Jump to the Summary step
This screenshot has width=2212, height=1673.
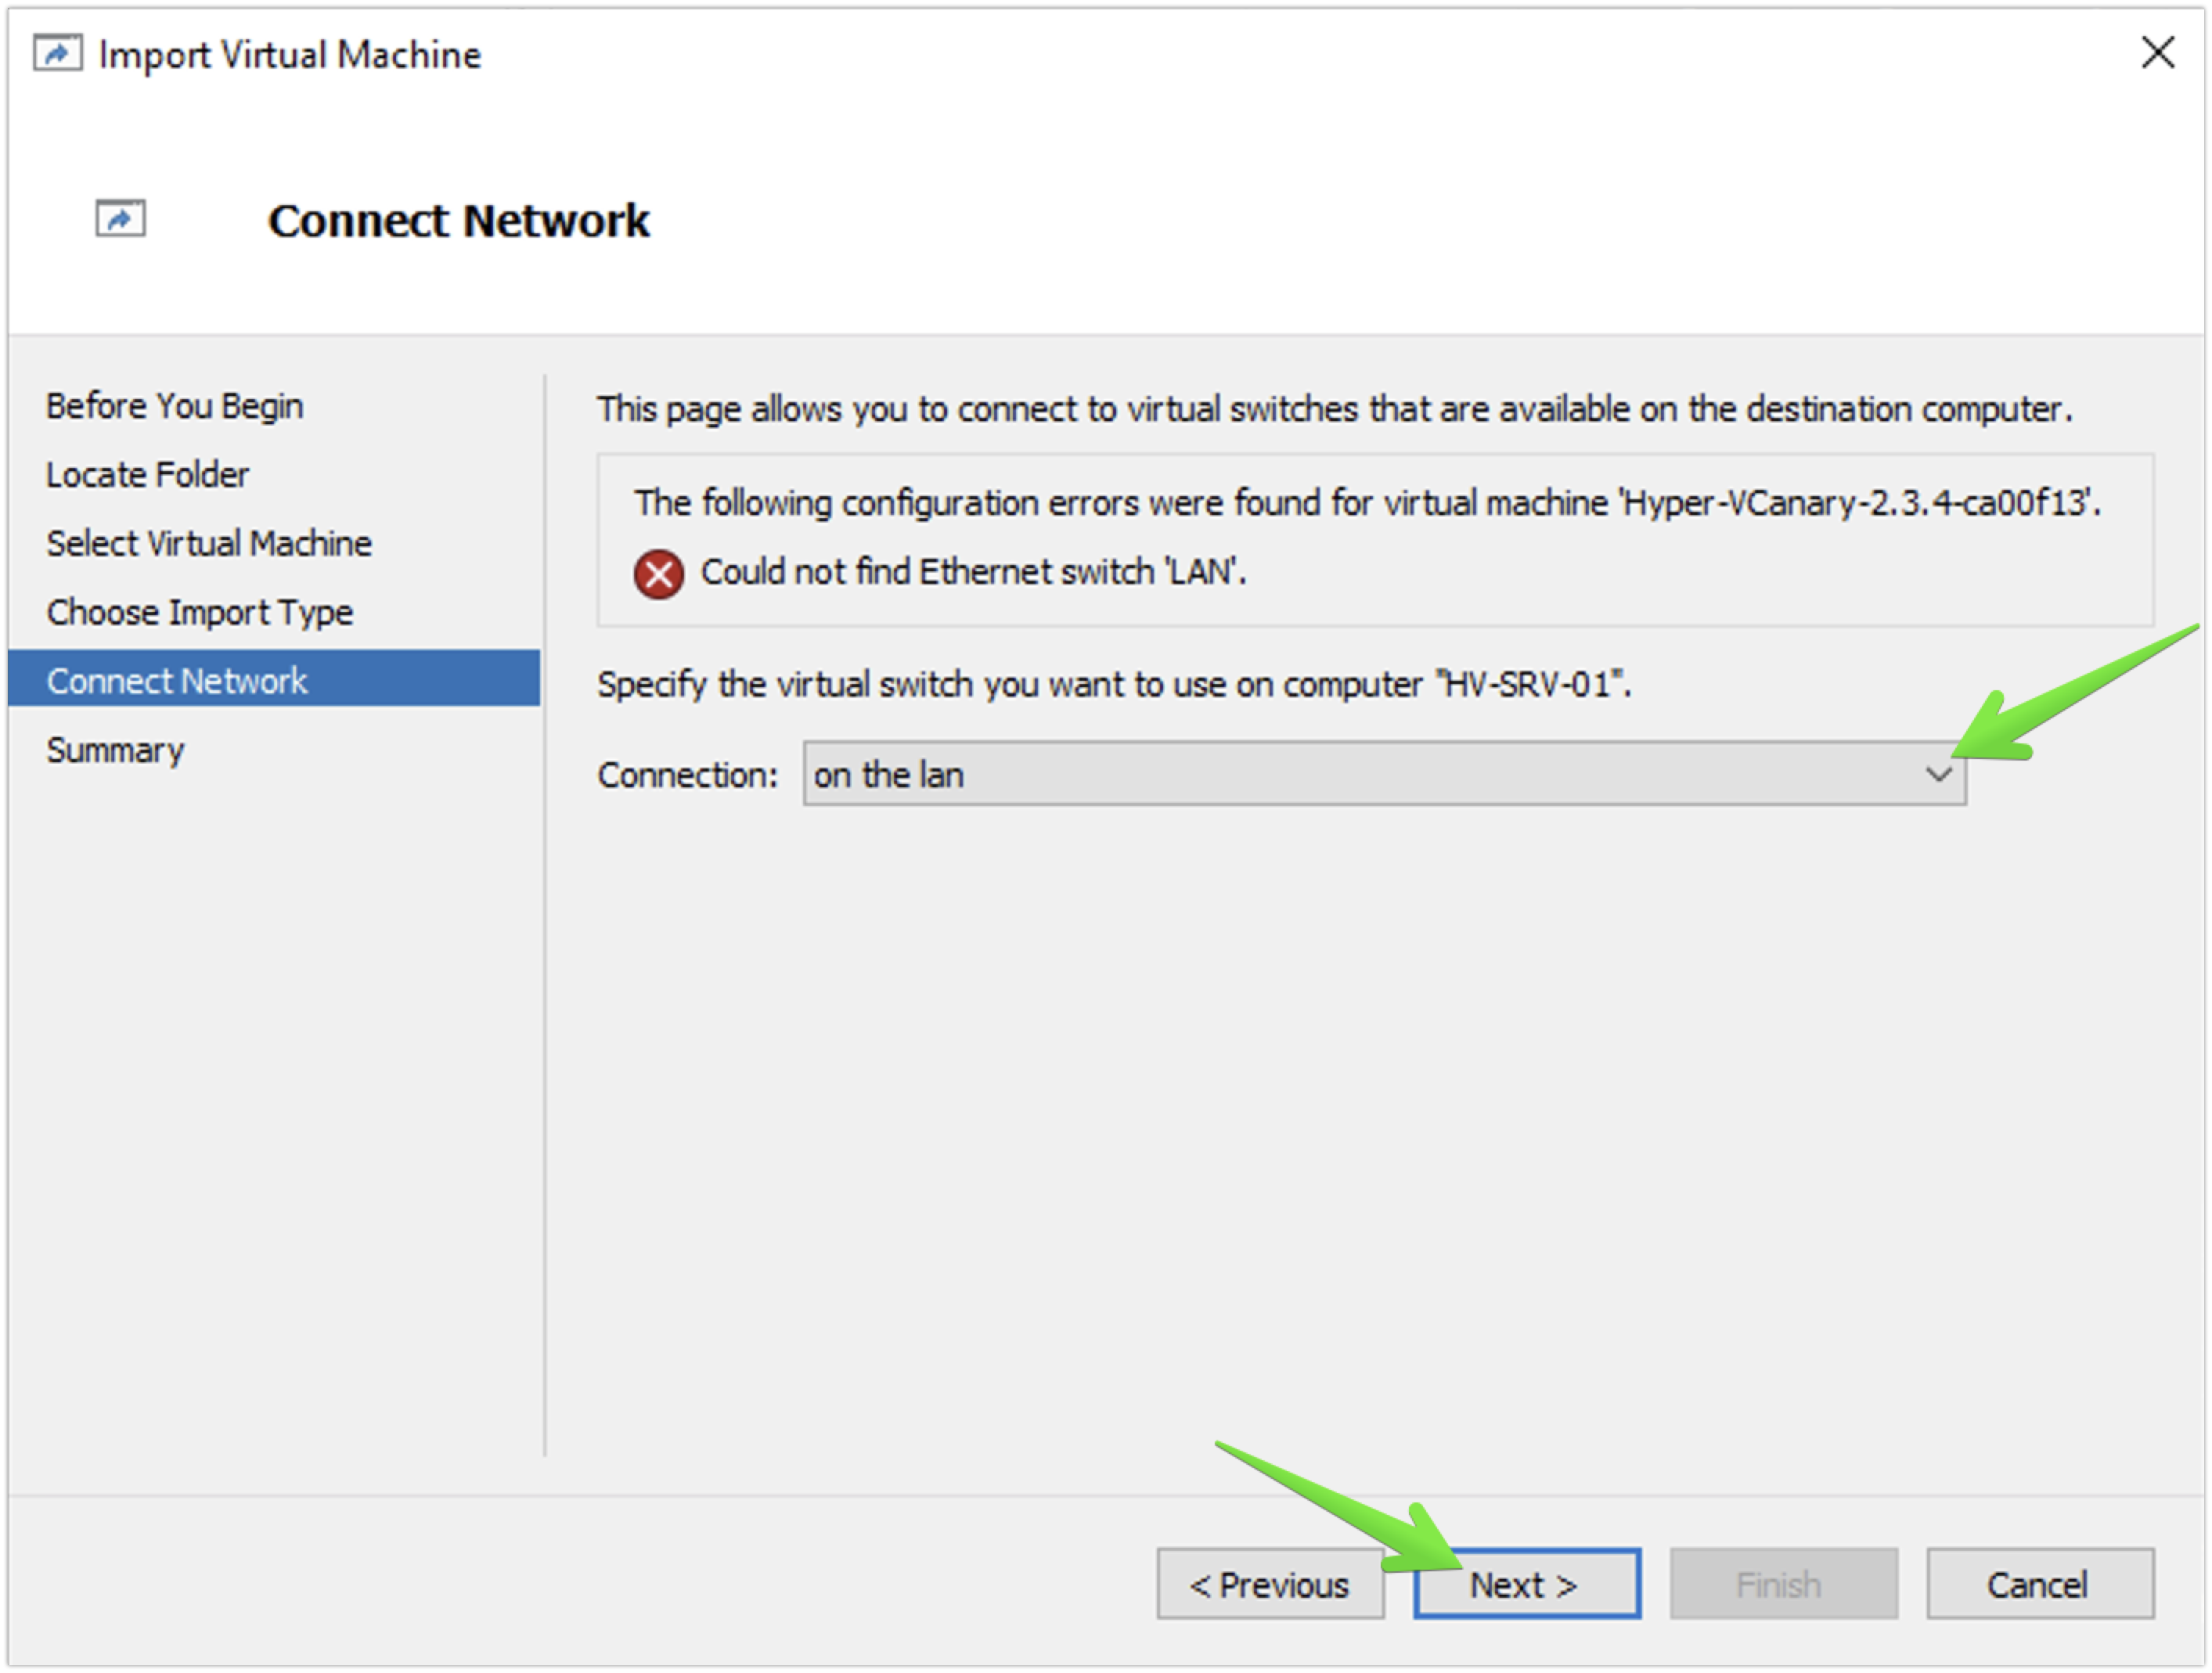click(x=115, y=750)
